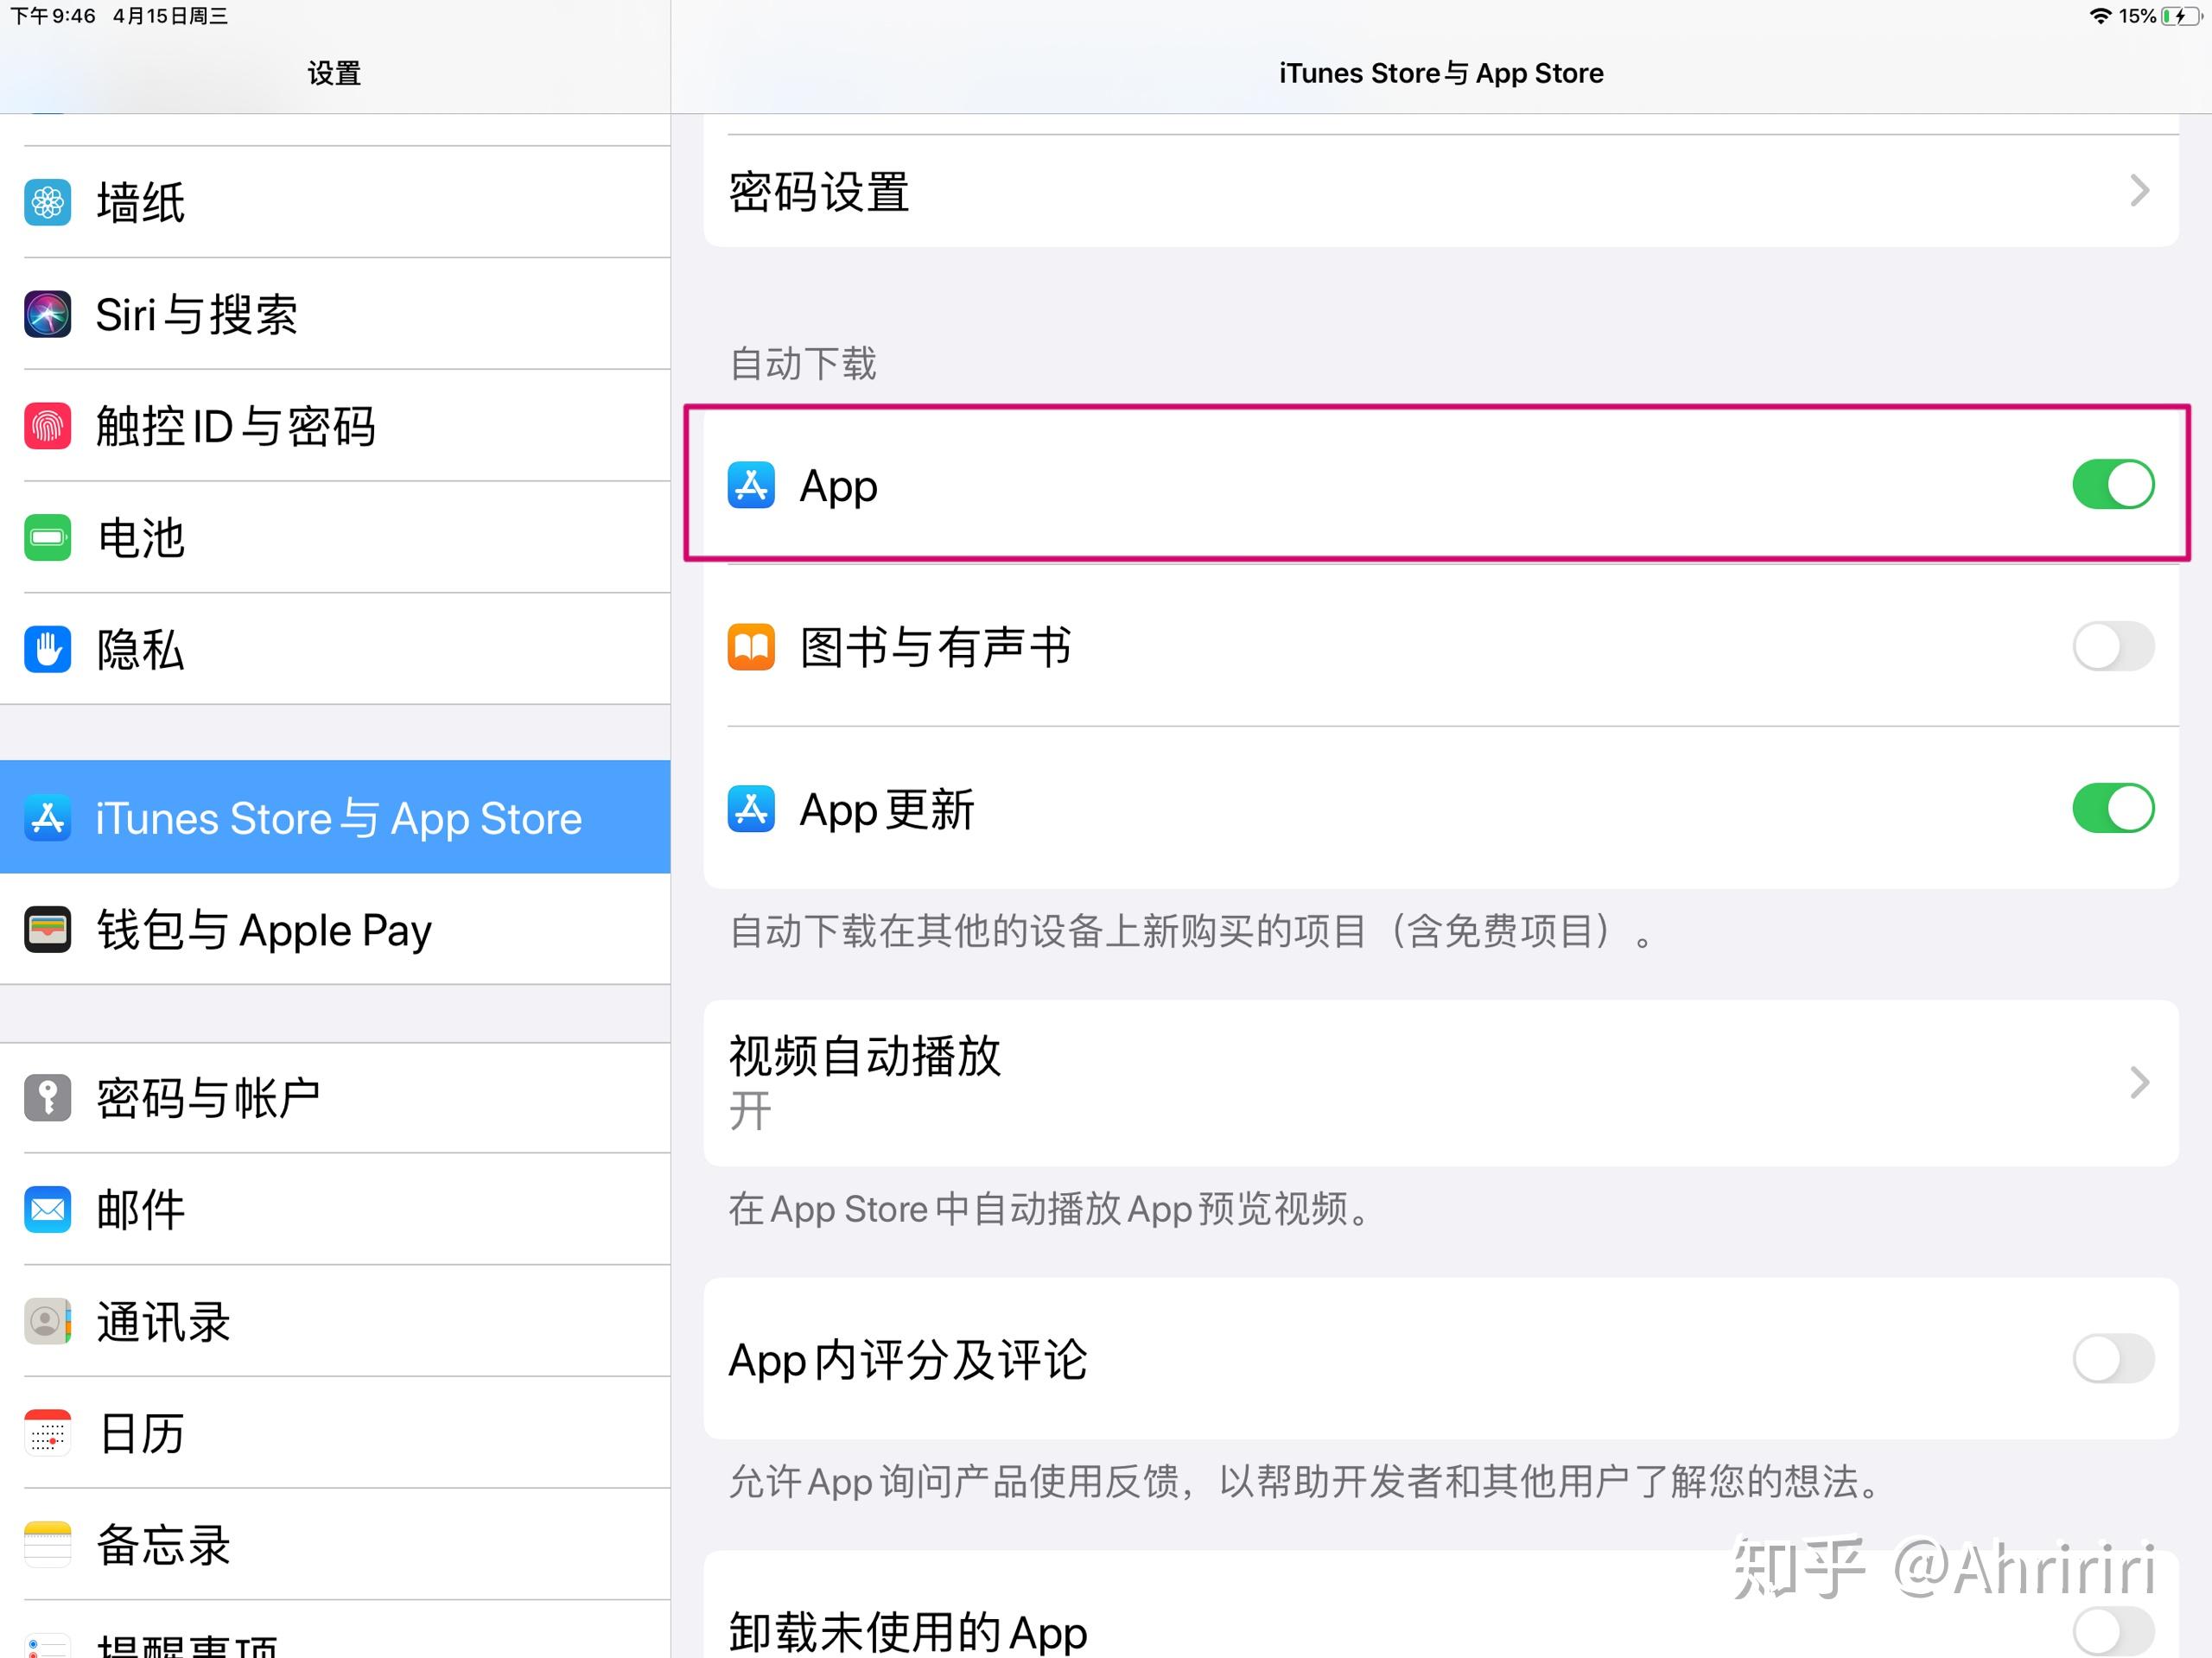Tap the Touch ID fingerprint icon
Viewport: 2212px width, 1658px height.
(x=47, y=426)
